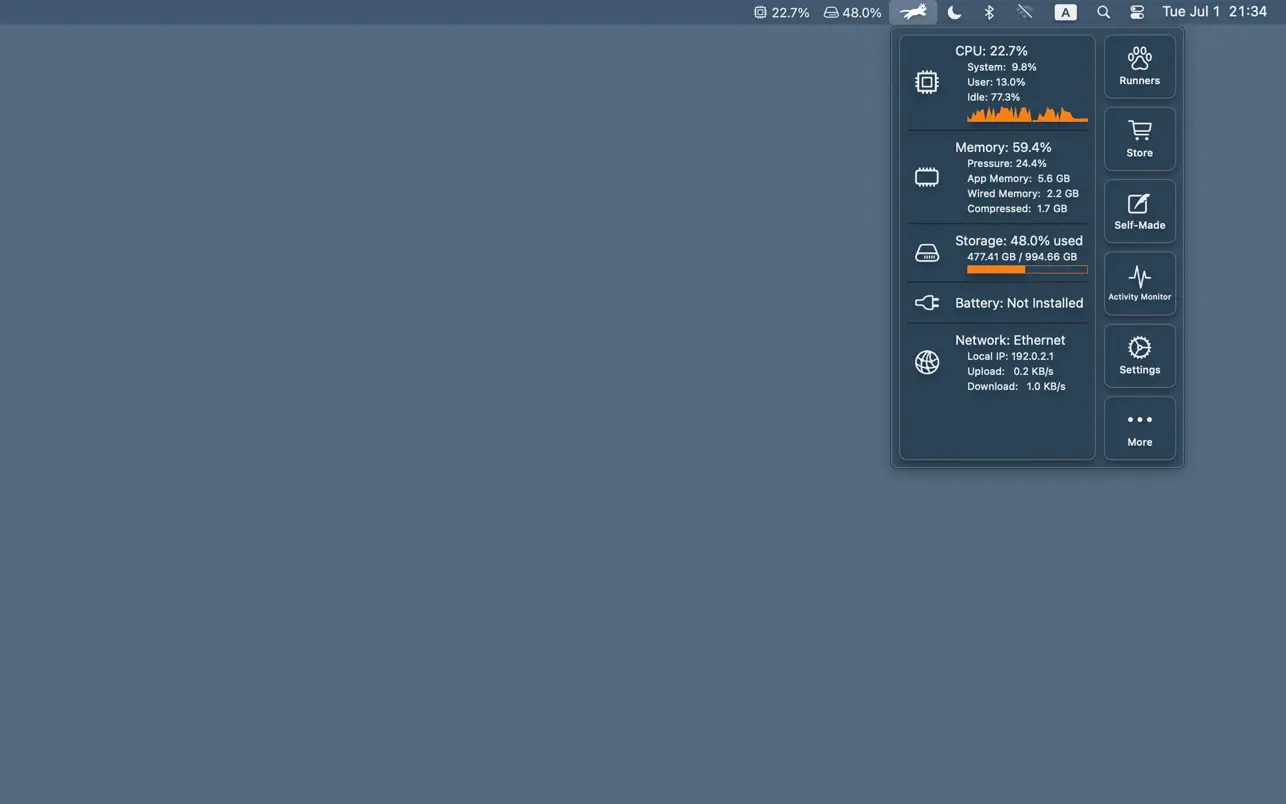The width and height of the screenshot is (1286, 804).
Task: Click the Storage drive icon
Action: (x=927, y=253)
